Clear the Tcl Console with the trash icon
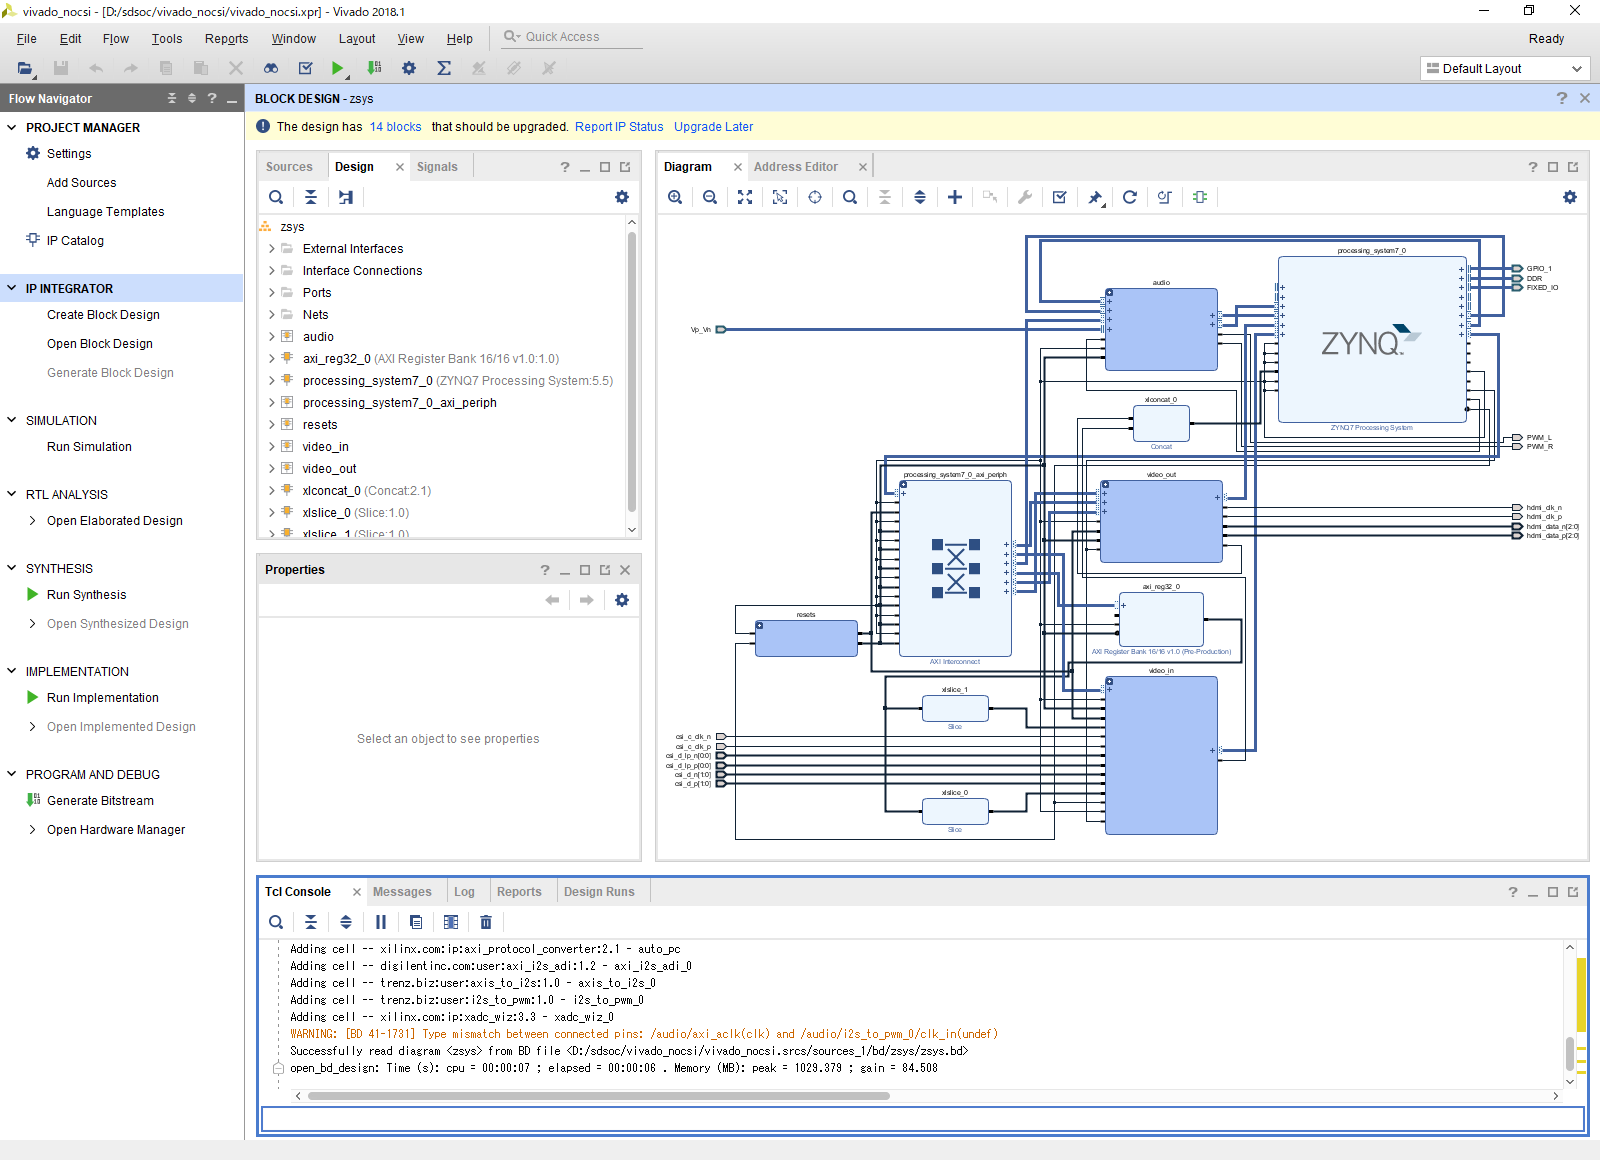 (486, 922)
